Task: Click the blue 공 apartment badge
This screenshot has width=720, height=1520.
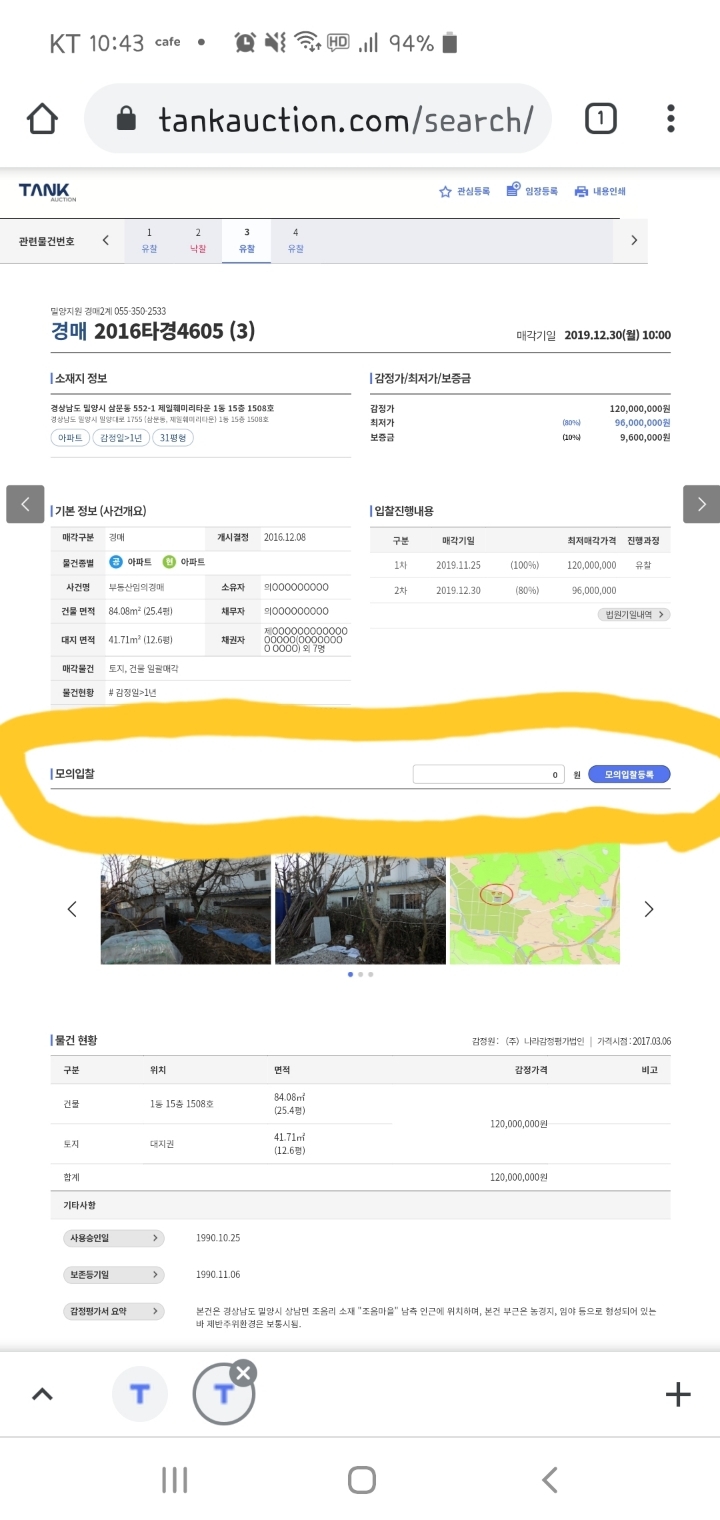Action: pyautogui.click(x=115, y=562)
